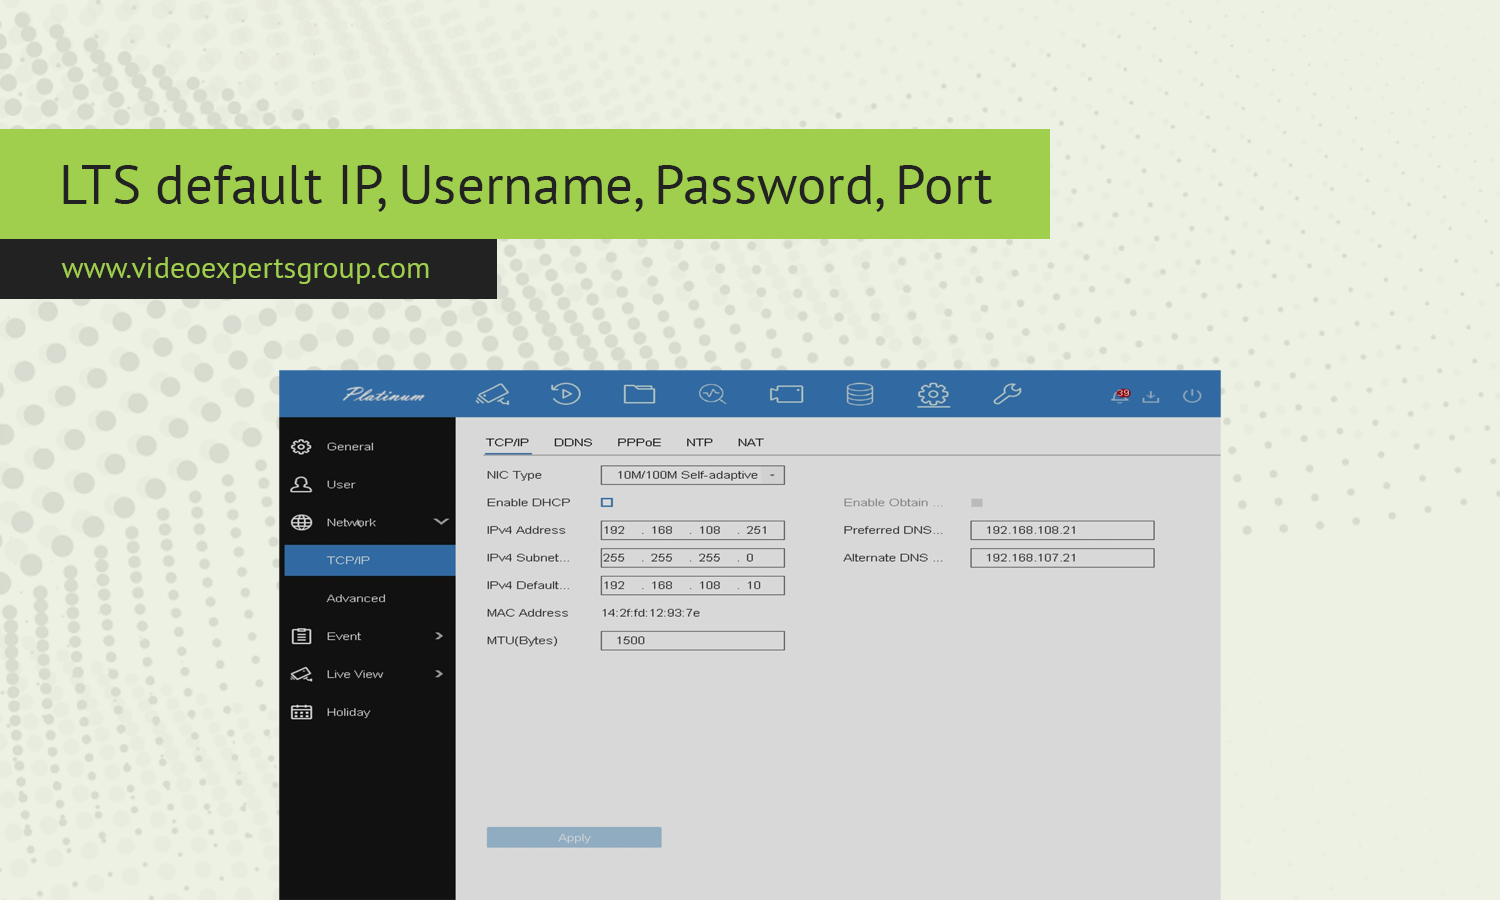This screenshot has width=1500, height=900.
Task: Open the Smart Analysis search icon
Action: pyautogui.click(x=713, y=394)
